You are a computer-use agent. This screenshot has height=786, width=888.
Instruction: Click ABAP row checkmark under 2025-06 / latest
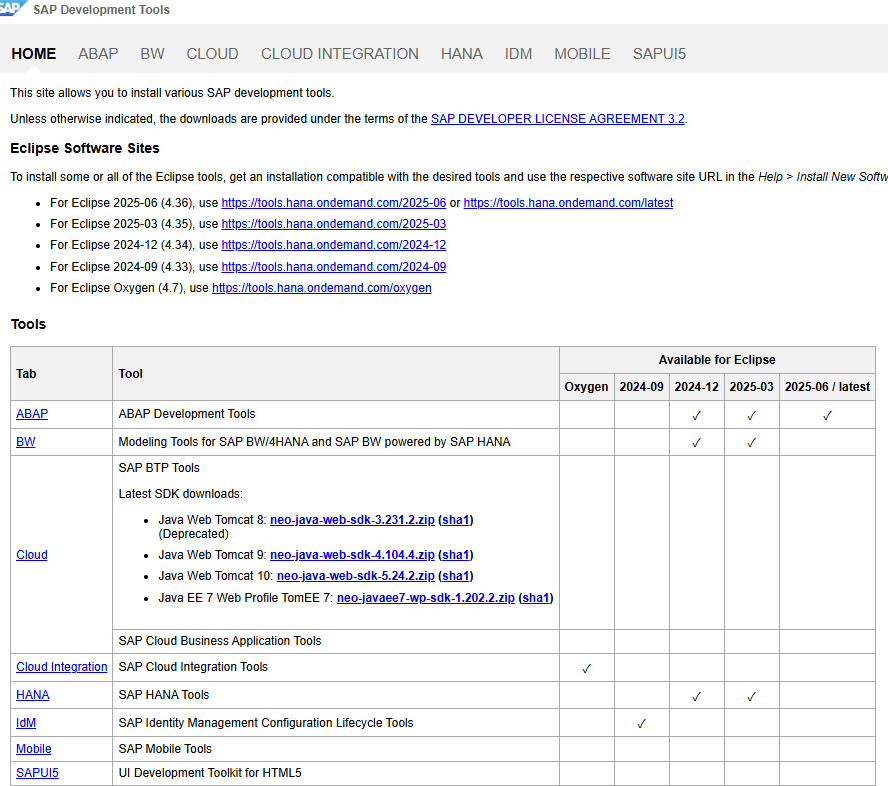point(827,416)
